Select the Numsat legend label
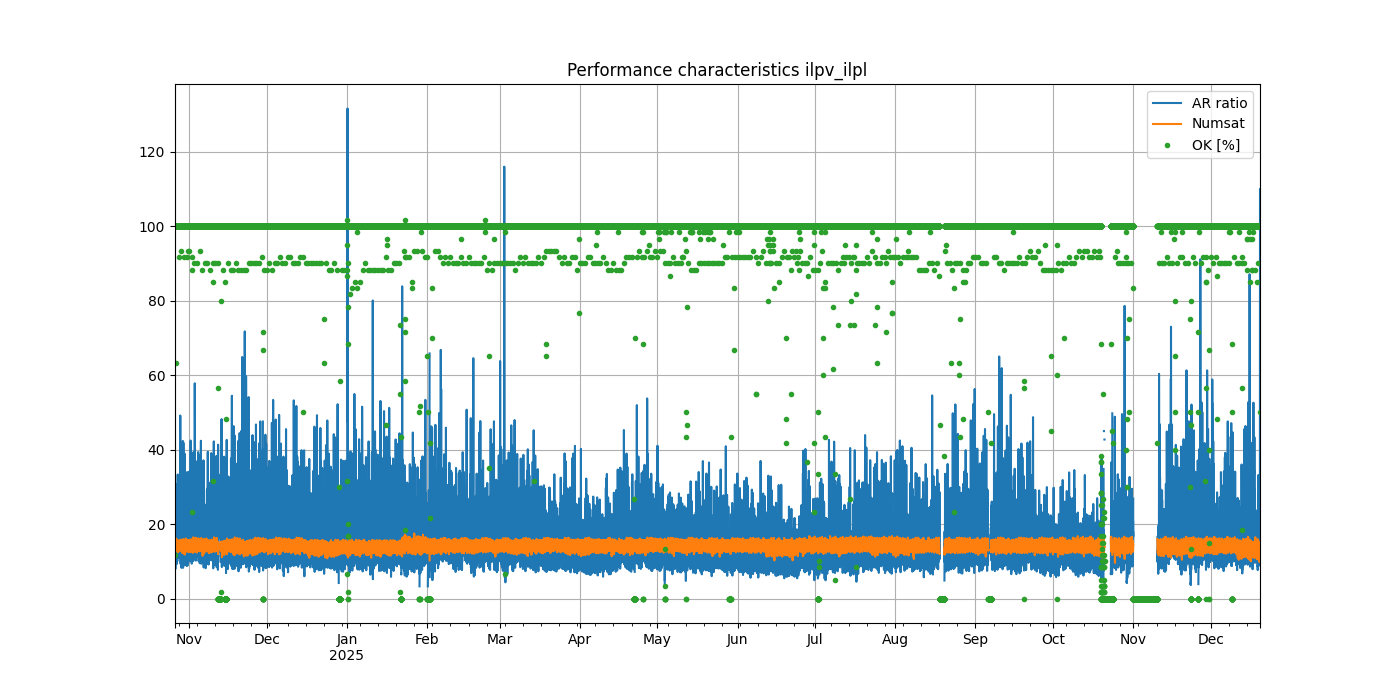Screen dimensions: 1400x700 (x=1218, y=124)
